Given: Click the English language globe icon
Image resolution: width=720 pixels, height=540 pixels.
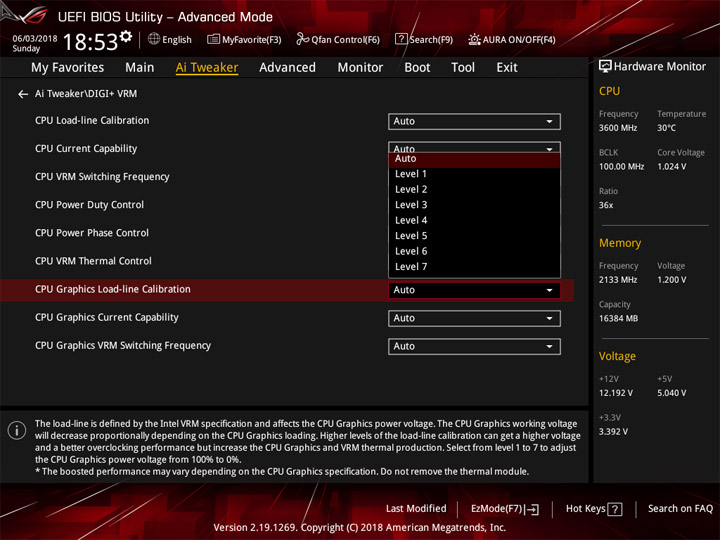Looking at the screenshot, I should [x=154, y=39].
